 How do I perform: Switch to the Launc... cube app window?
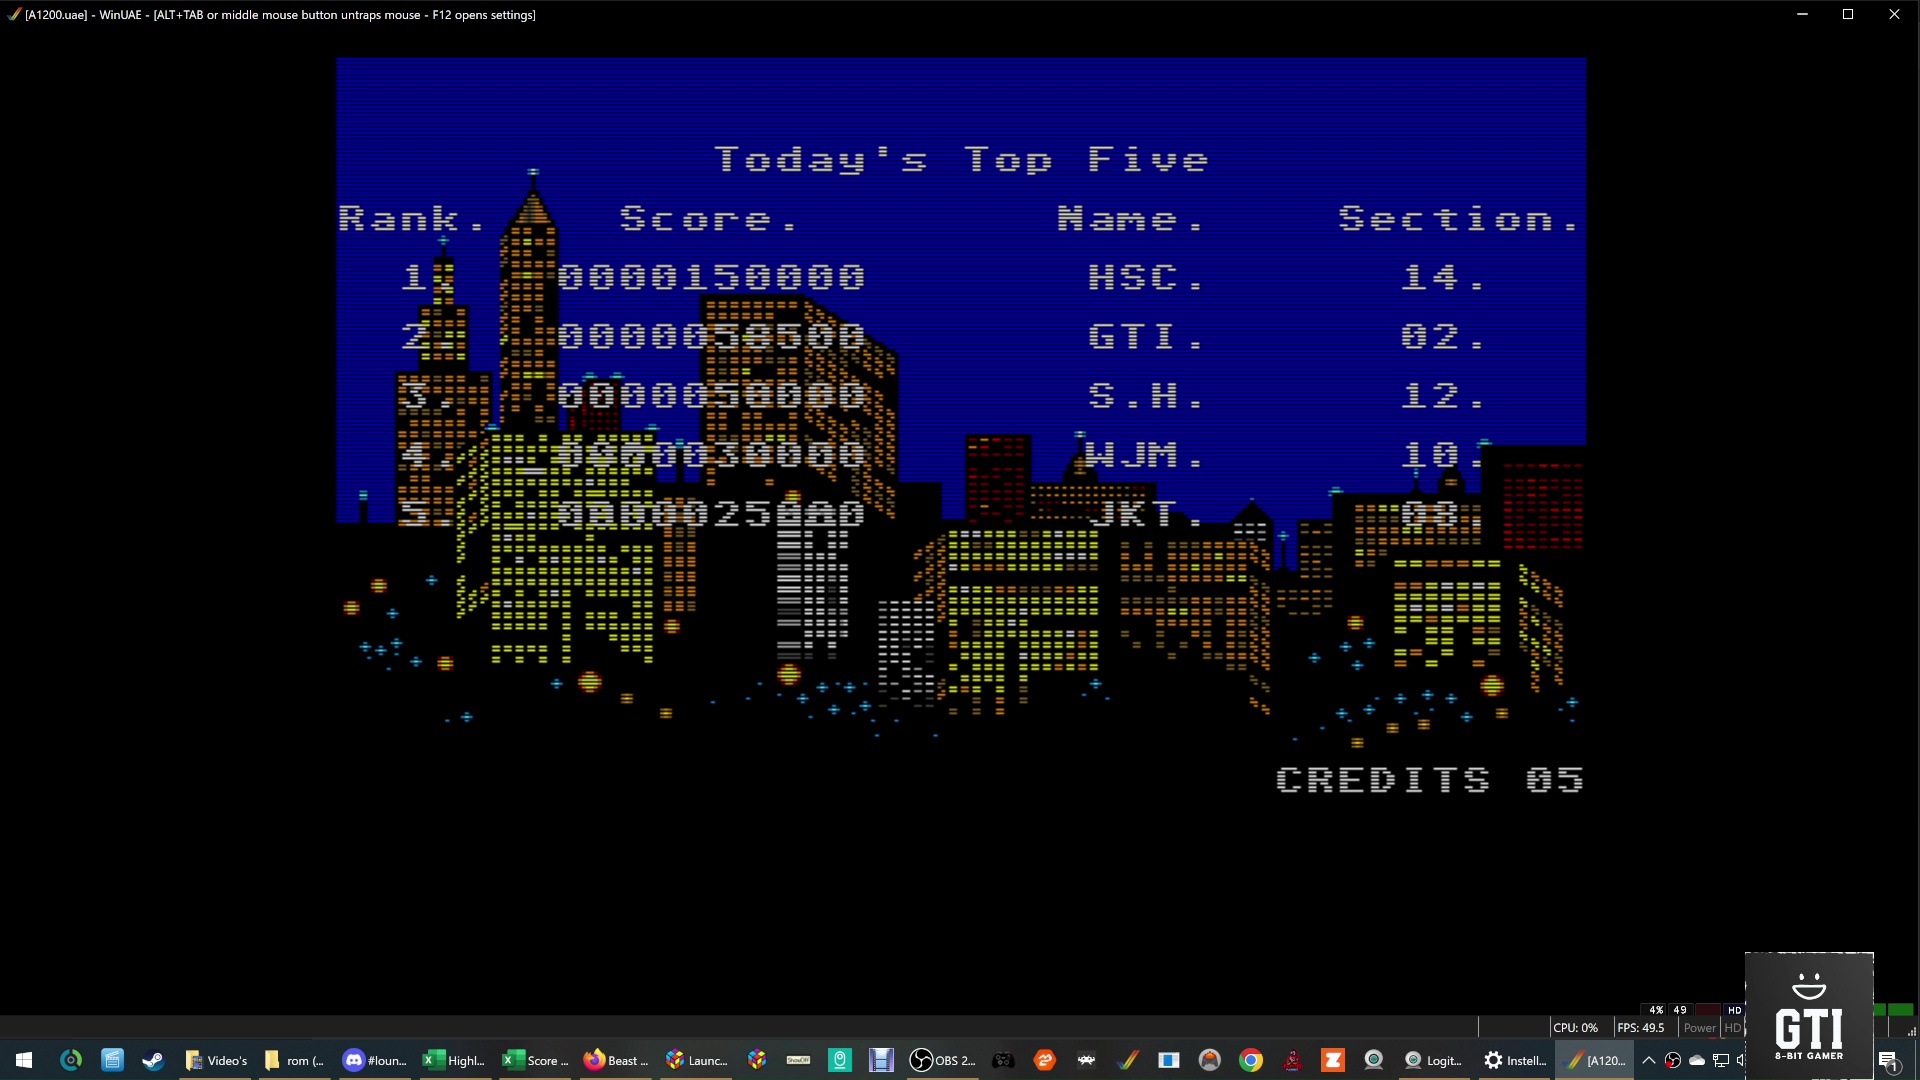click(697, 1060)
